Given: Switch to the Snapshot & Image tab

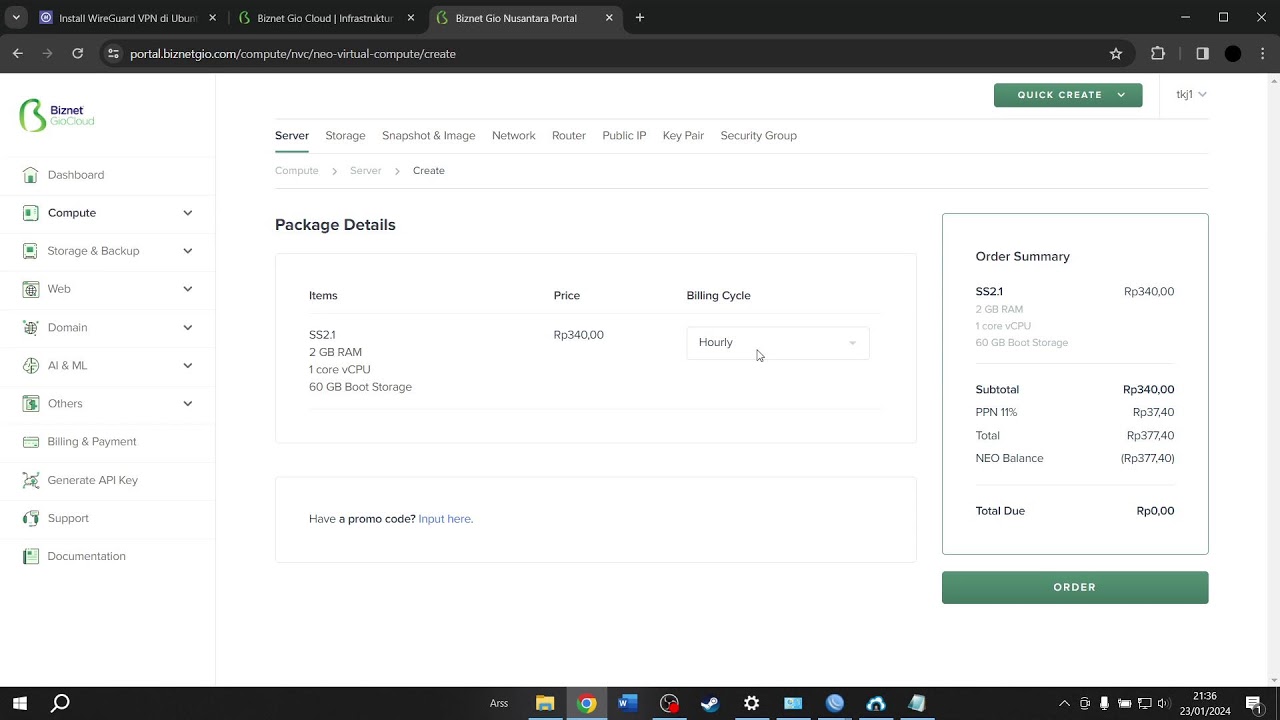Looking at the screenshot, I should [428, 136].
